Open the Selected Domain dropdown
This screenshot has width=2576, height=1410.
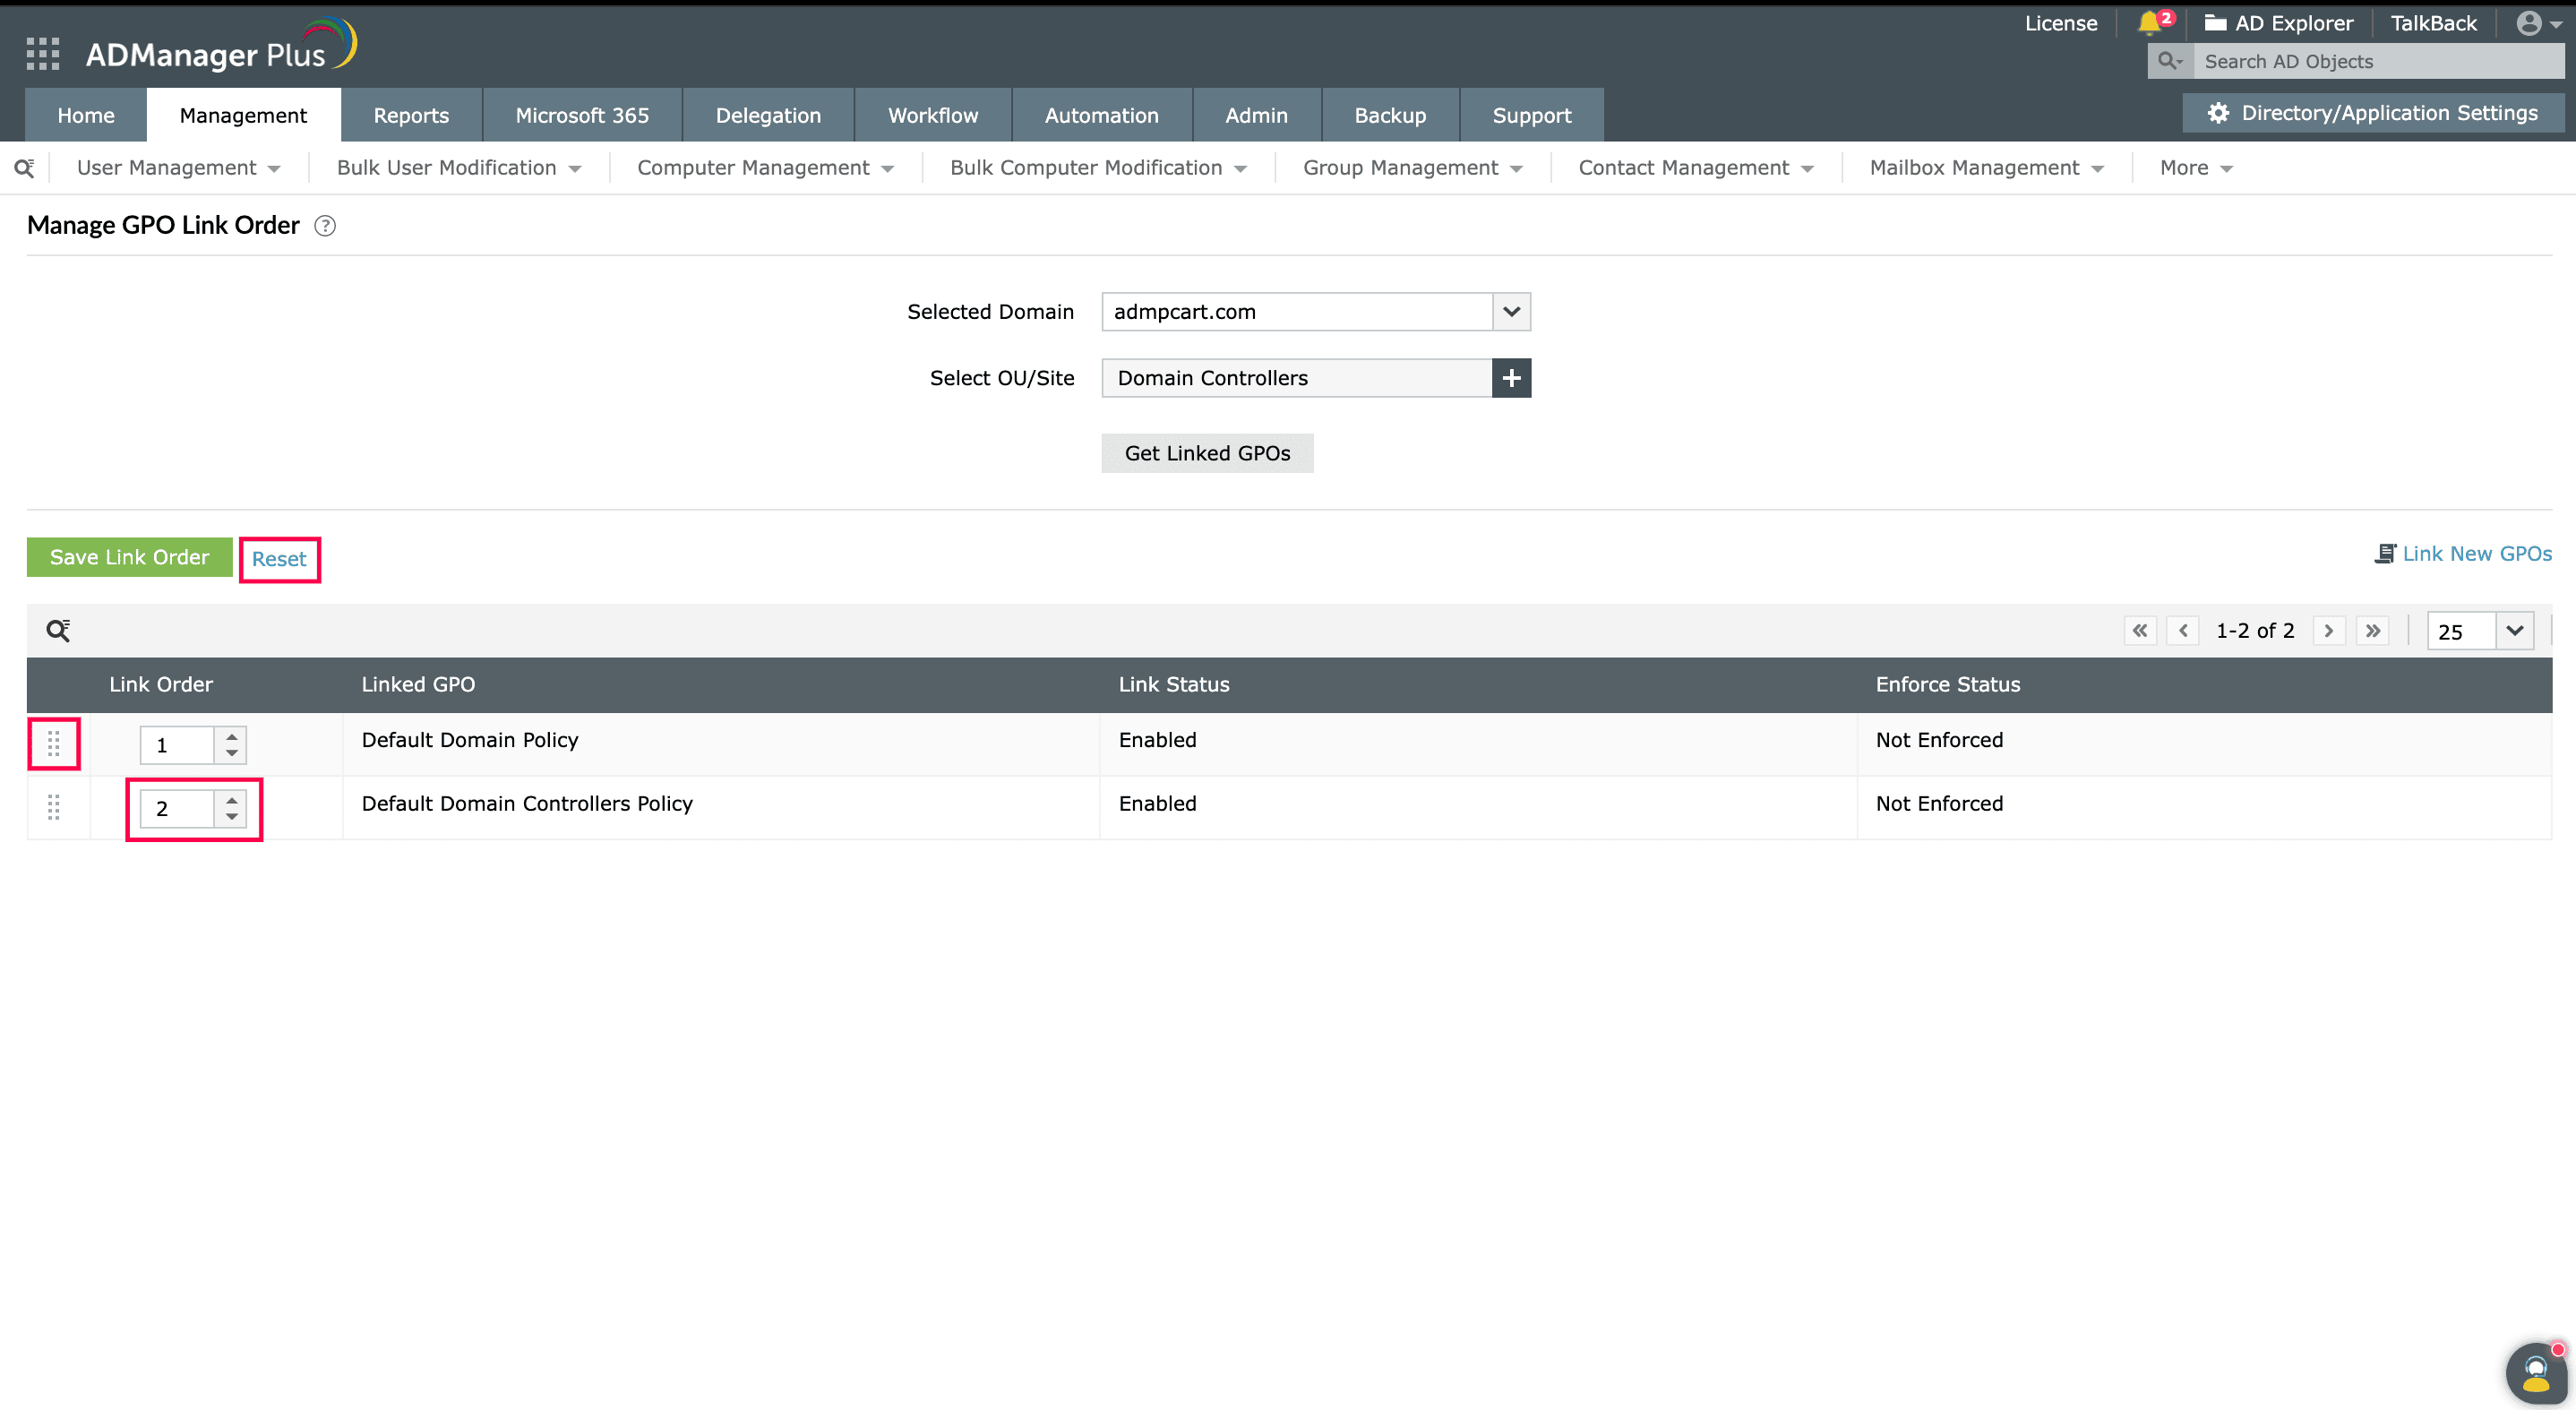[x=1511, y=311]
